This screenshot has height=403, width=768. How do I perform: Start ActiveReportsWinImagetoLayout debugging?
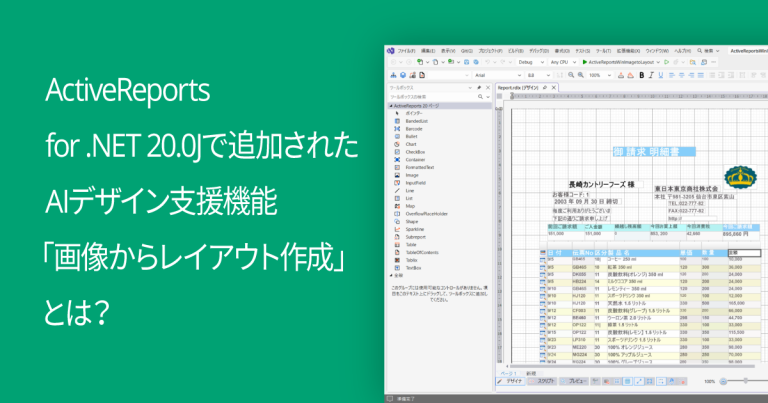(x=618, y=62)
